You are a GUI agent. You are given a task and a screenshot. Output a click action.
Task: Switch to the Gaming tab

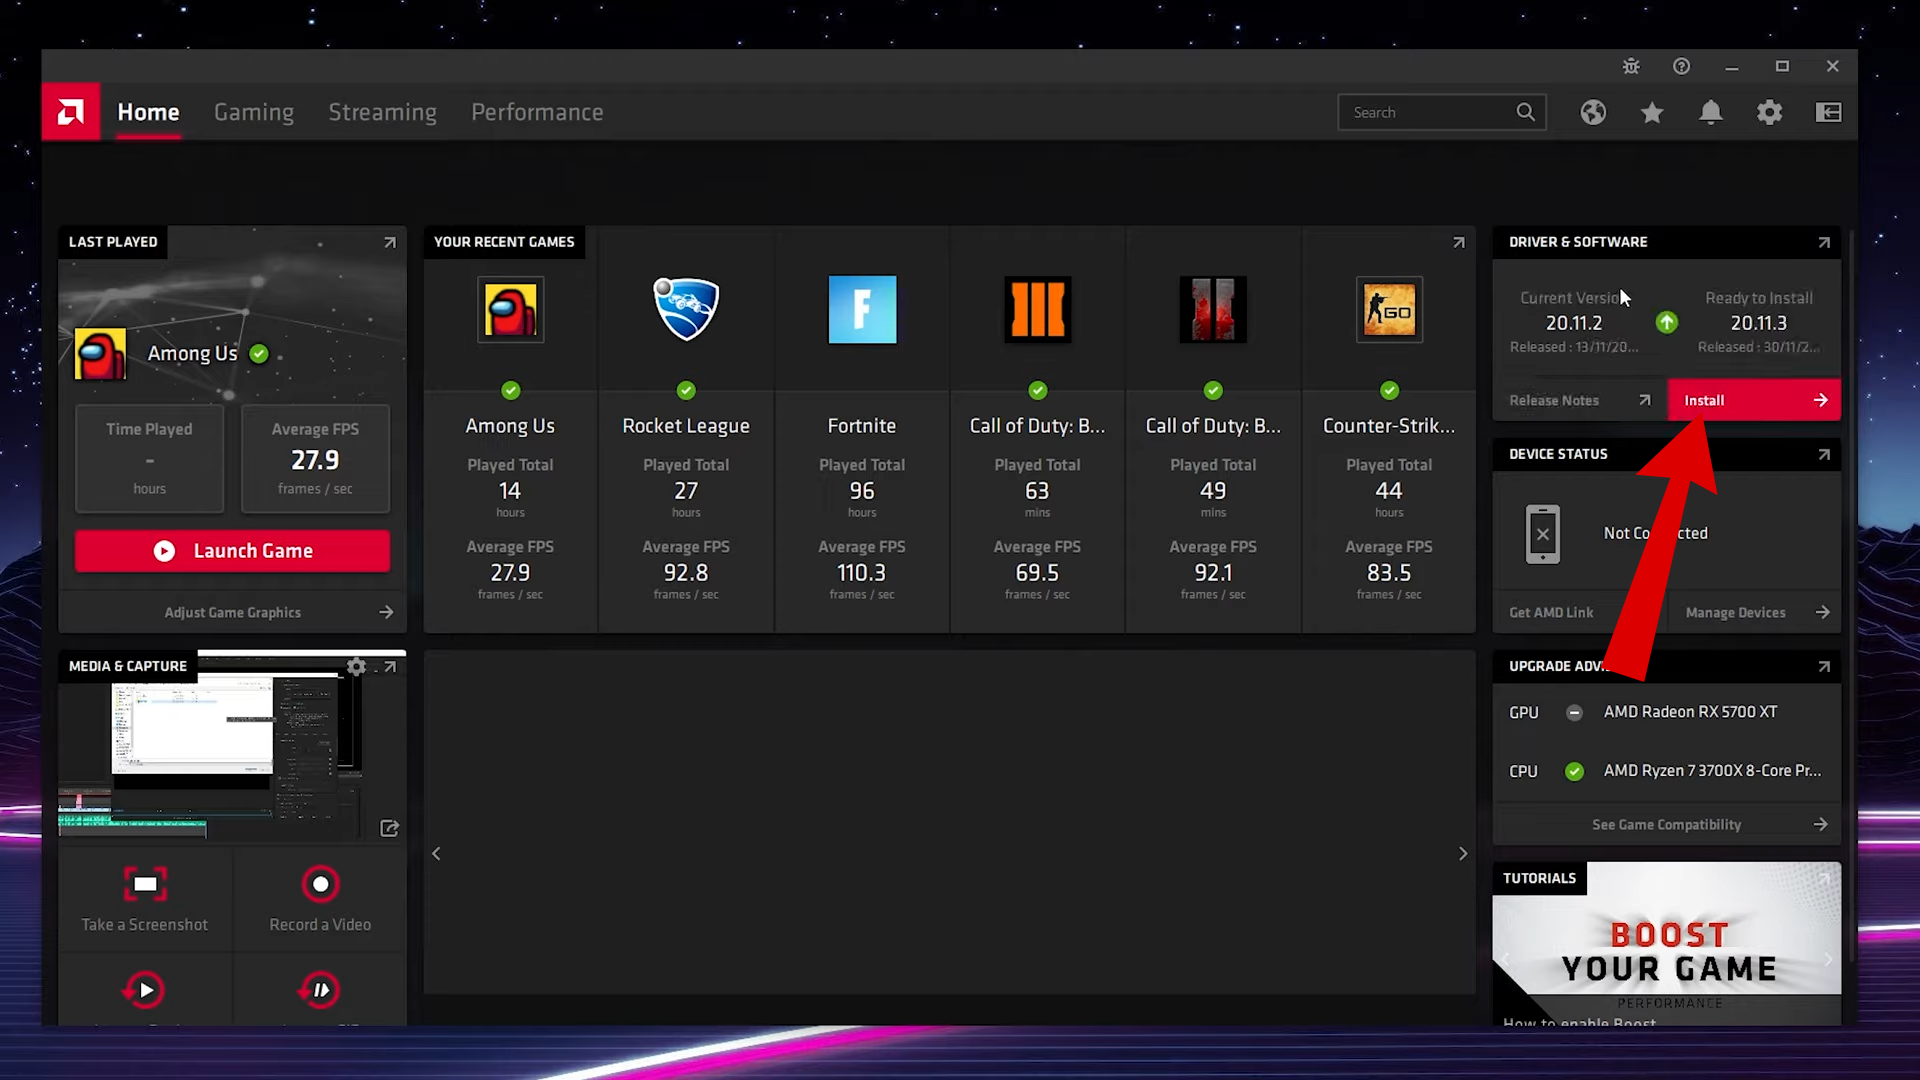click(254, 112)
